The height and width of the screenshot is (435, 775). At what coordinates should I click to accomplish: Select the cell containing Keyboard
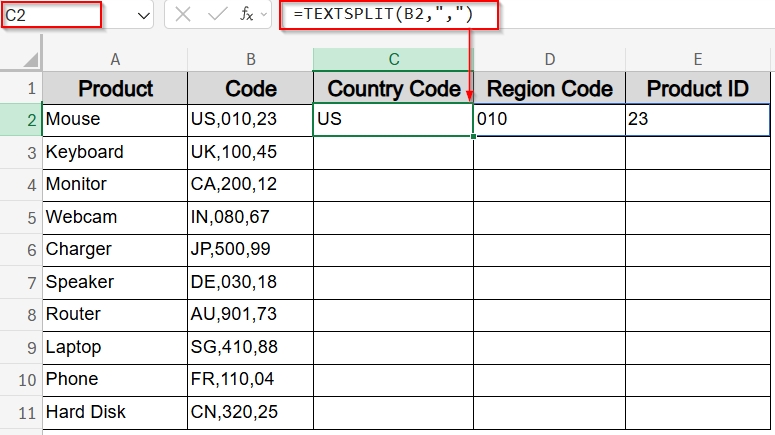115,153
